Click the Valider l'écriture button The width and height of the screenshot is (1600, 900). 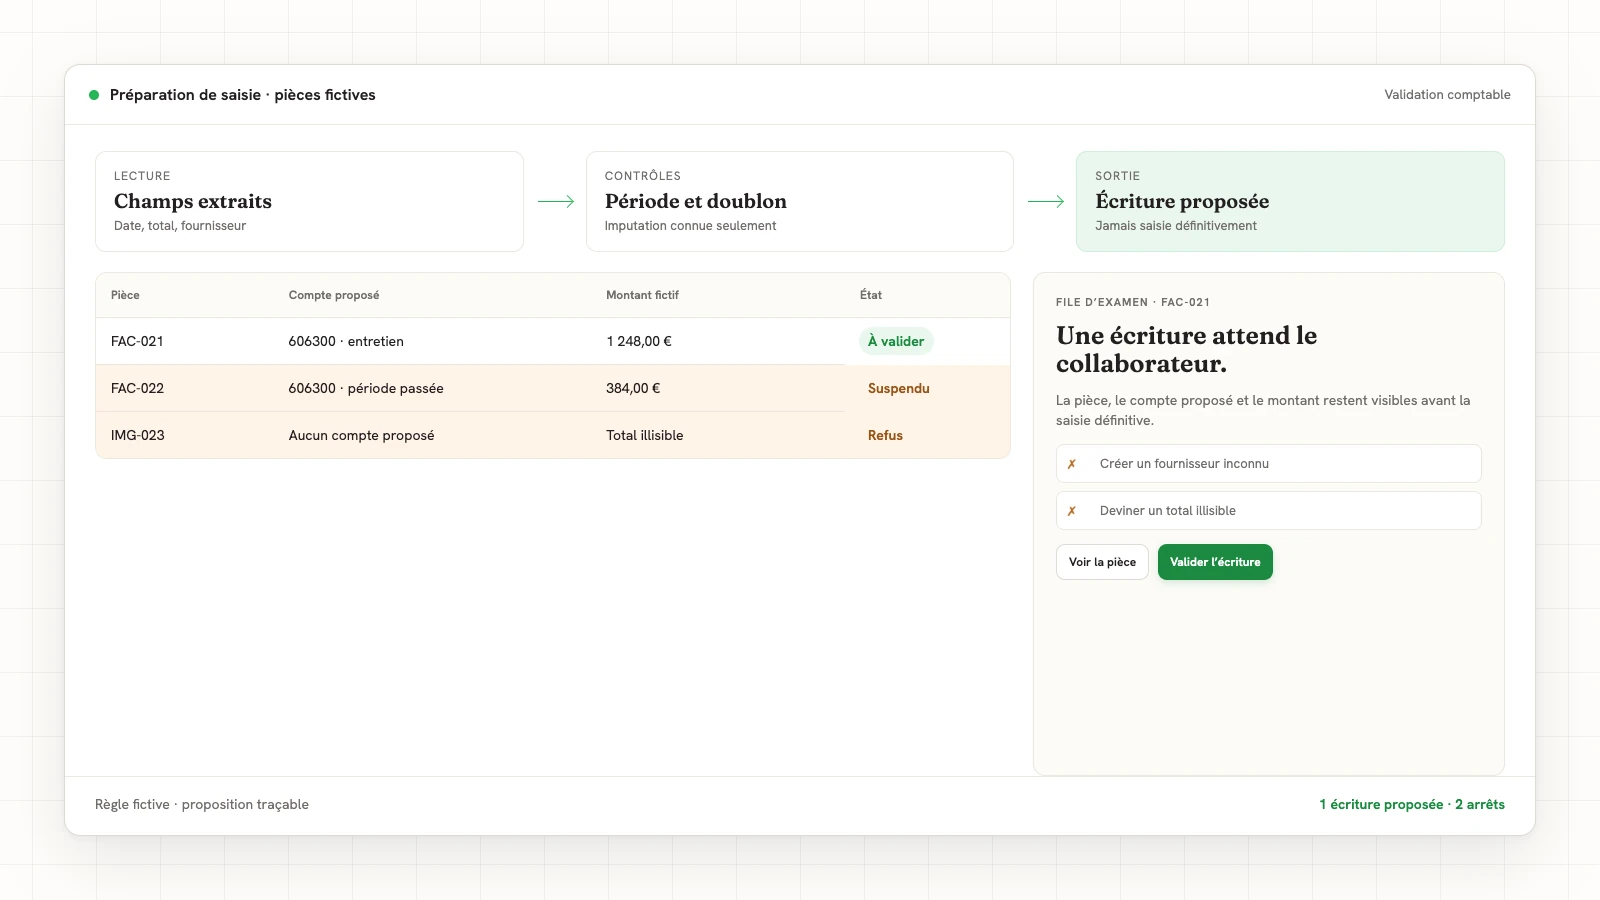point(1215,562)
